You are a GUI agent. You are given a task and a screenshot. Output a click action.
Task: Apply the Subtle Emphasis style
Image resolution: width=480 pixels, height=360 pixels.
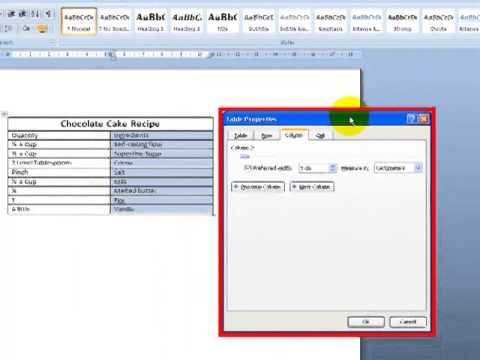(295, 21)
